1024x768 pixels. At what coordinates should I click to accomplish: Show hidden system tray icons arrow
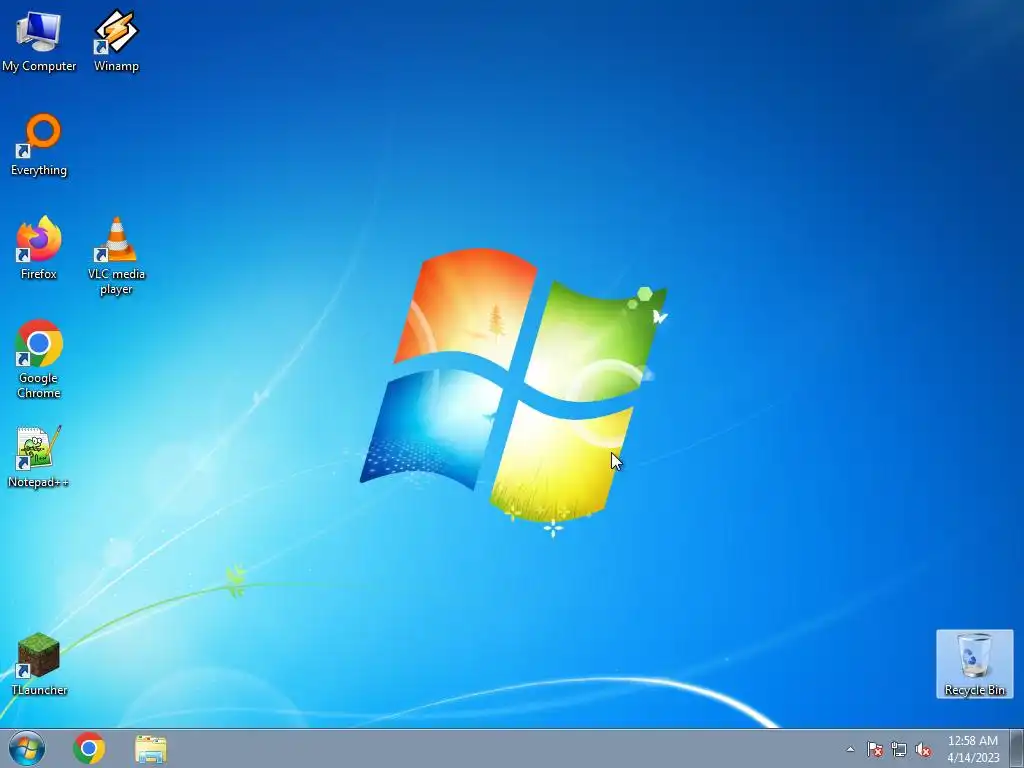point(850,749)
